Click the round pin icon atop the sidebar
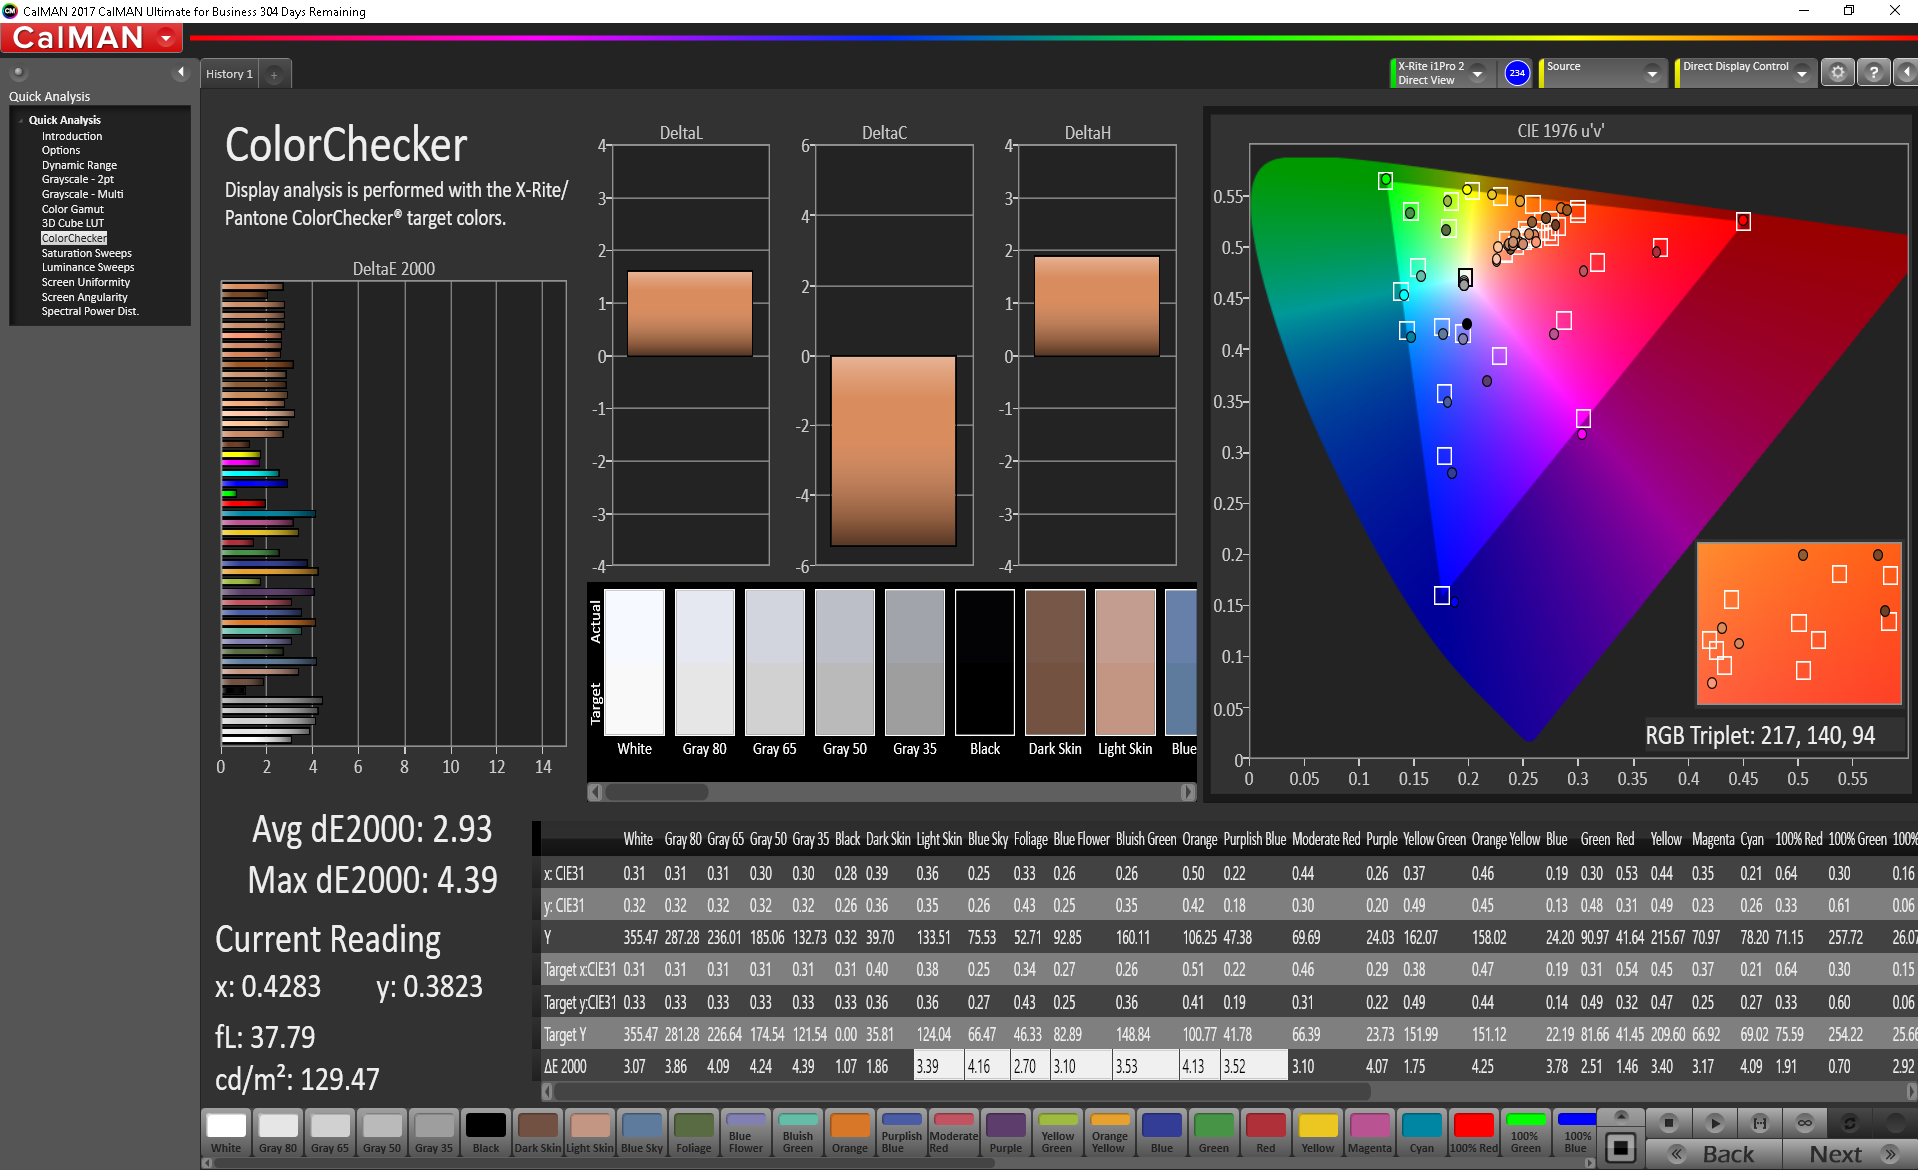Viewport: 1918px width, 1170px height. pos(18,72)
